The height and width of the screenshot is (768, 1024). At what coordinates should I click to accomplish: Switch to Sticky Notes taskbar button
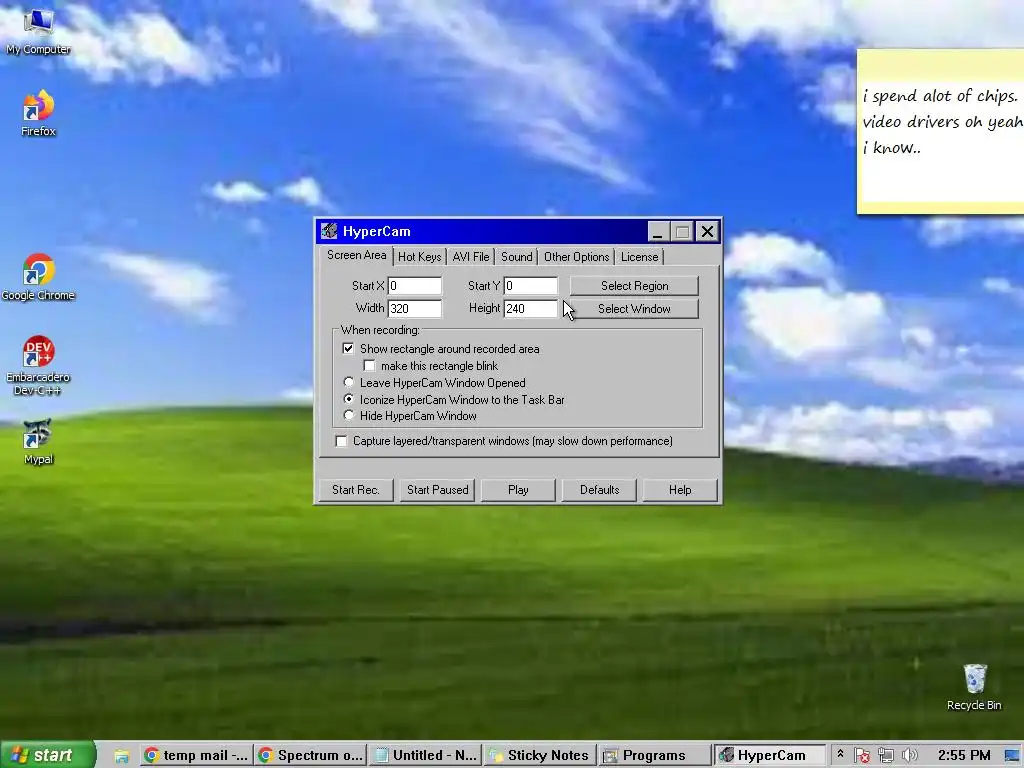coord(540,755)
